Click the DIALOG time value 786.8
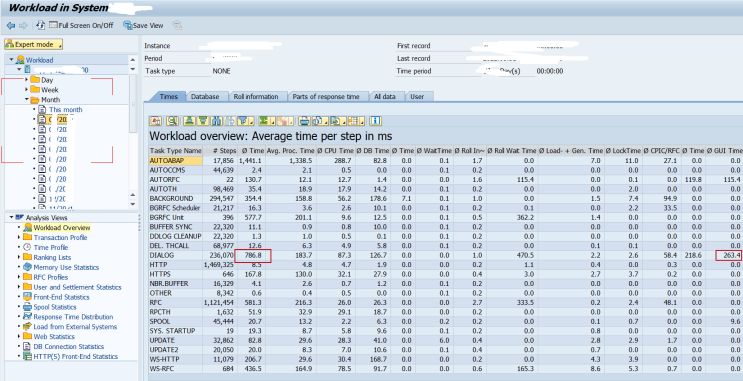The height and width of the screenshot is (381, 743). (254, 255)
